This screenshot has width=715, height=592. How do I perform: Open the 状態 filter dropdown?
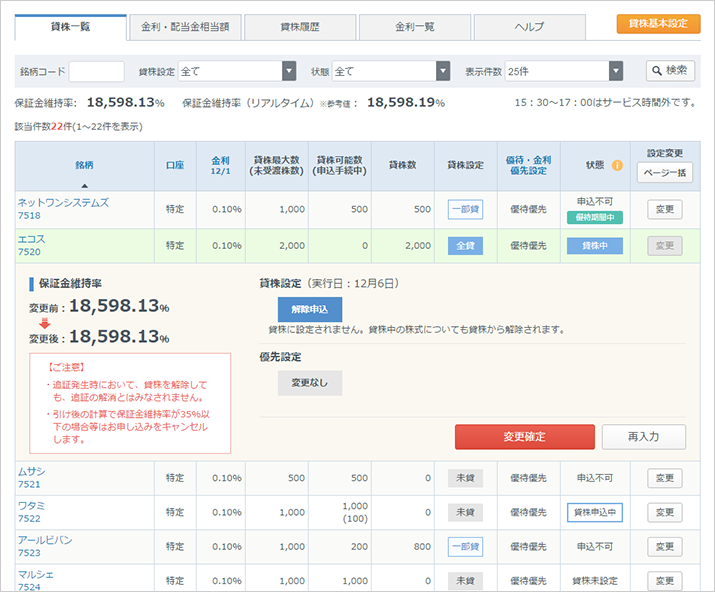[x=391, y=71]
